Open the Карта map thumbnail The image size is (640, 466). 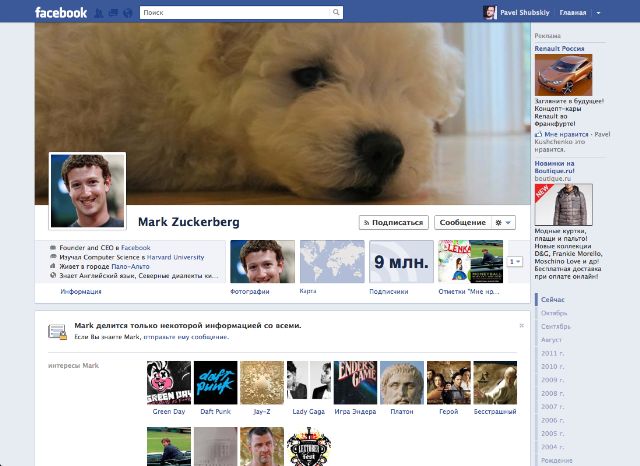point(332,262)
